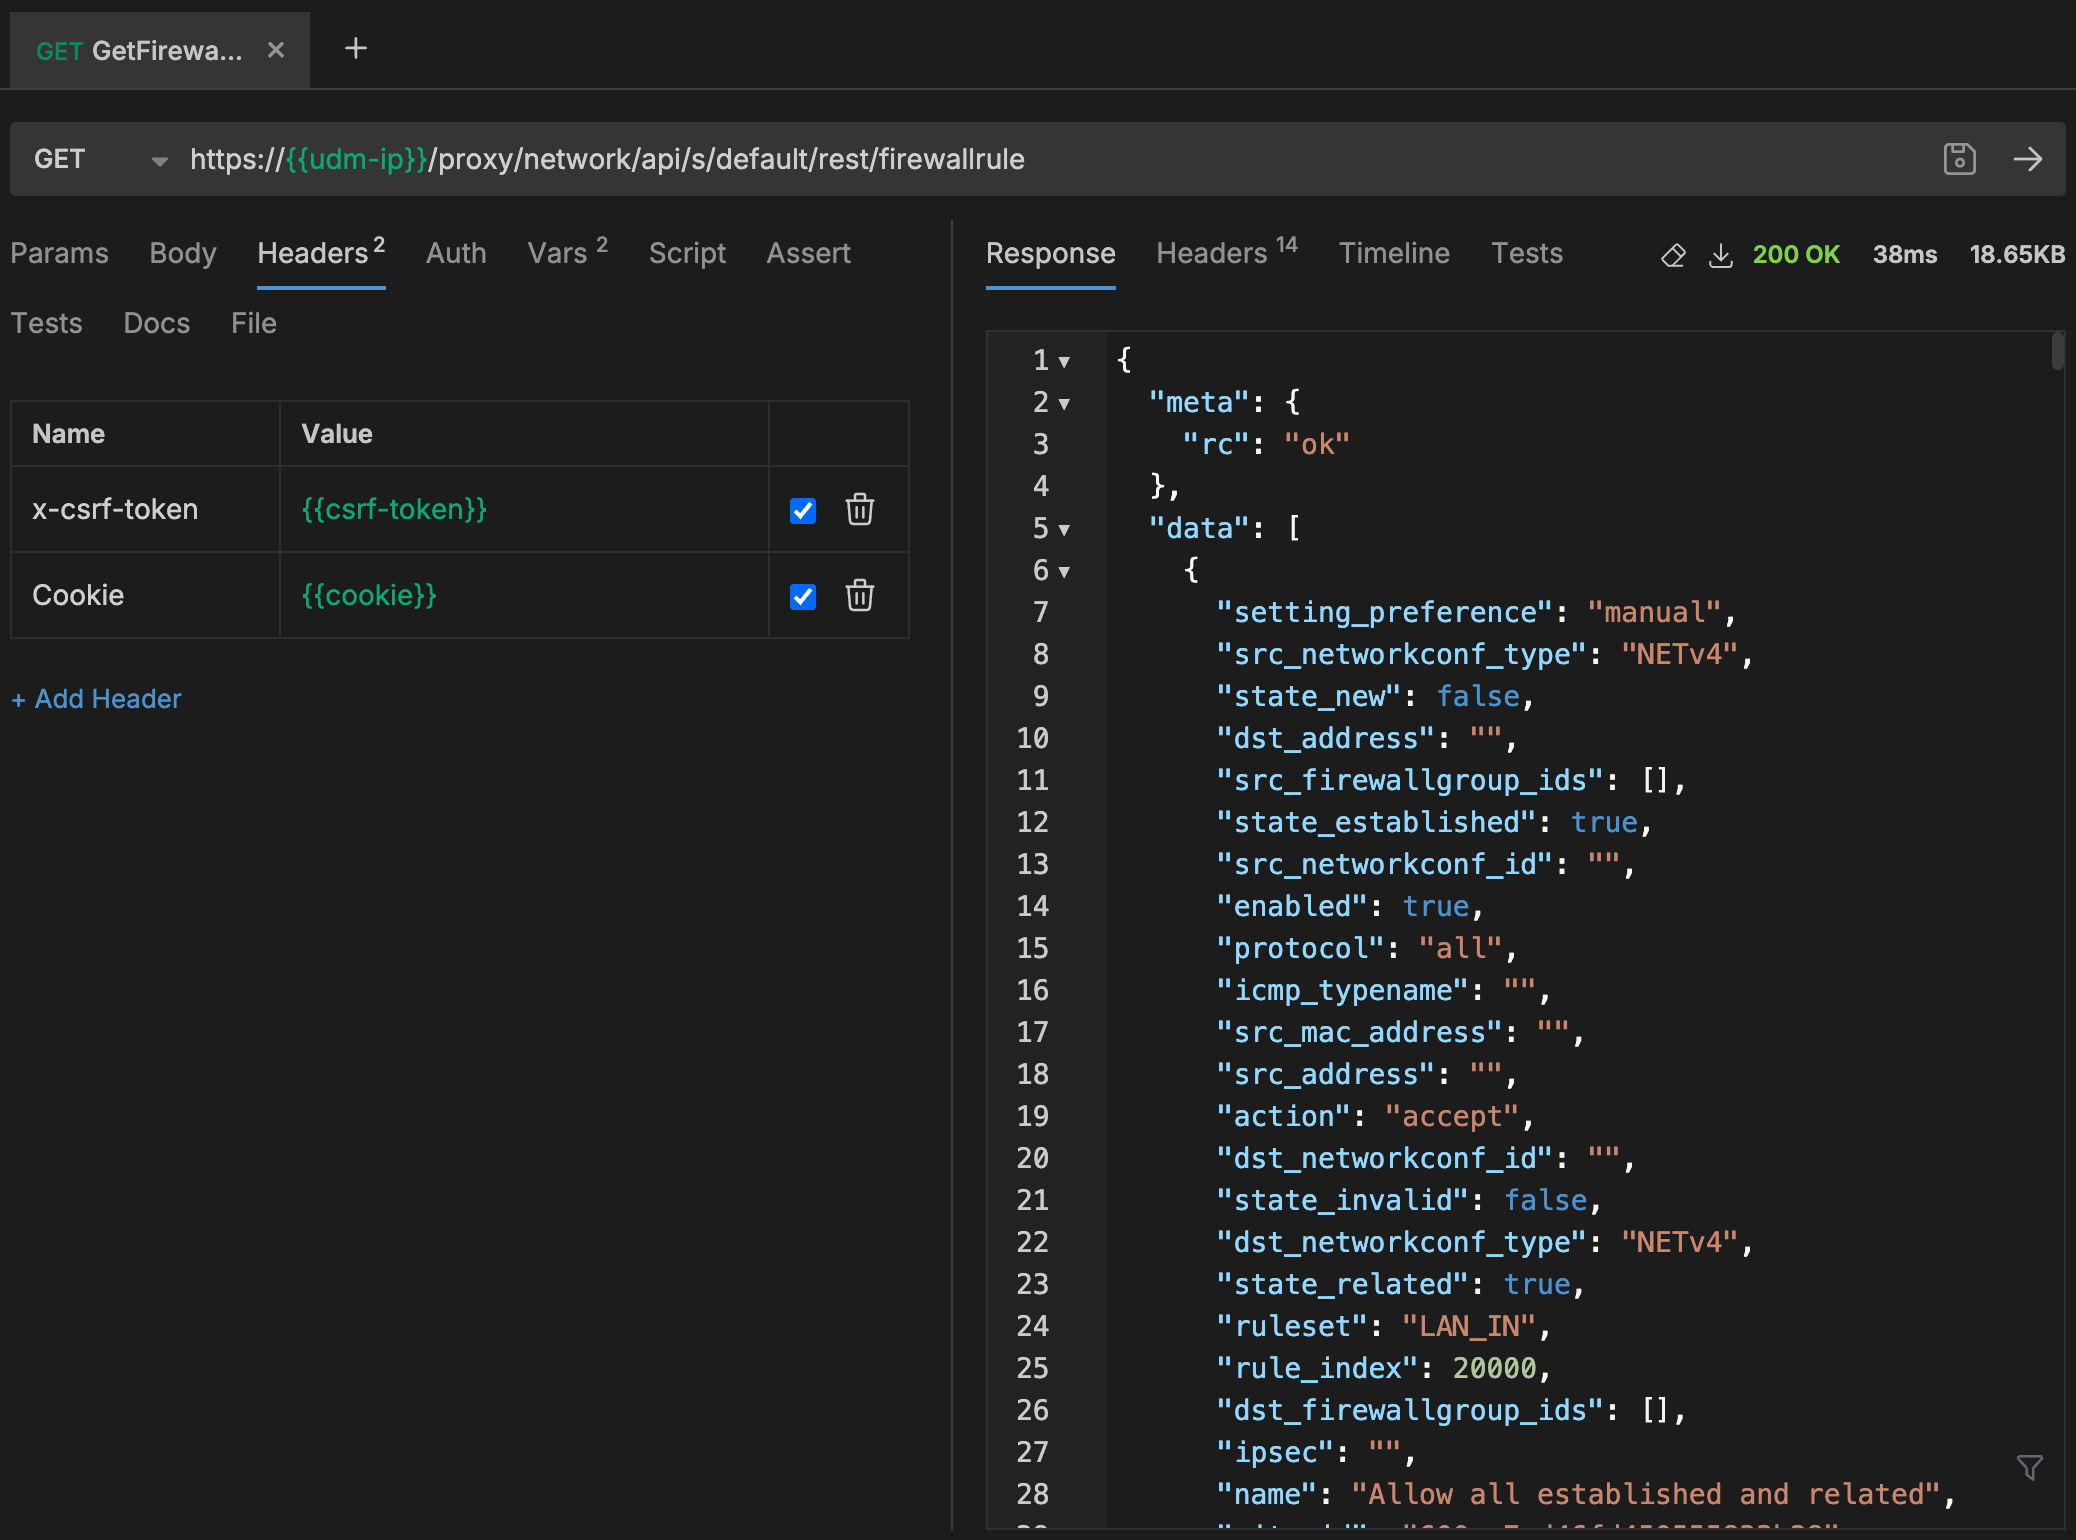Close the GetFirewa... request tab

tap(276, 50)
